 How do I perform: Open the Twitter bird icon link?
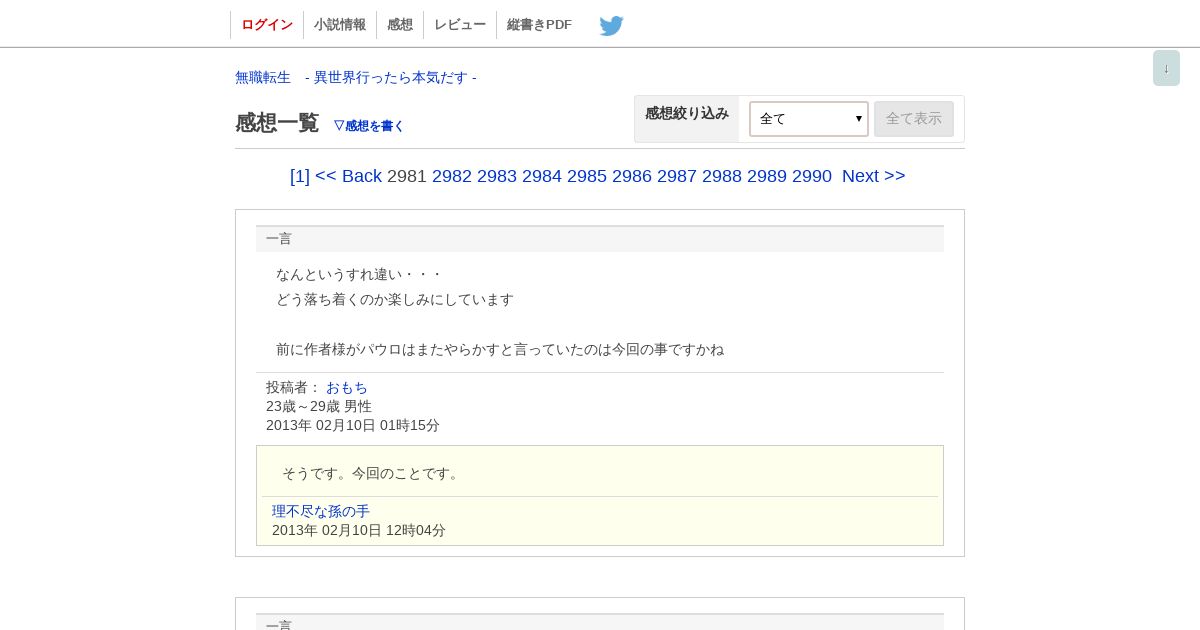click(611, 26)
